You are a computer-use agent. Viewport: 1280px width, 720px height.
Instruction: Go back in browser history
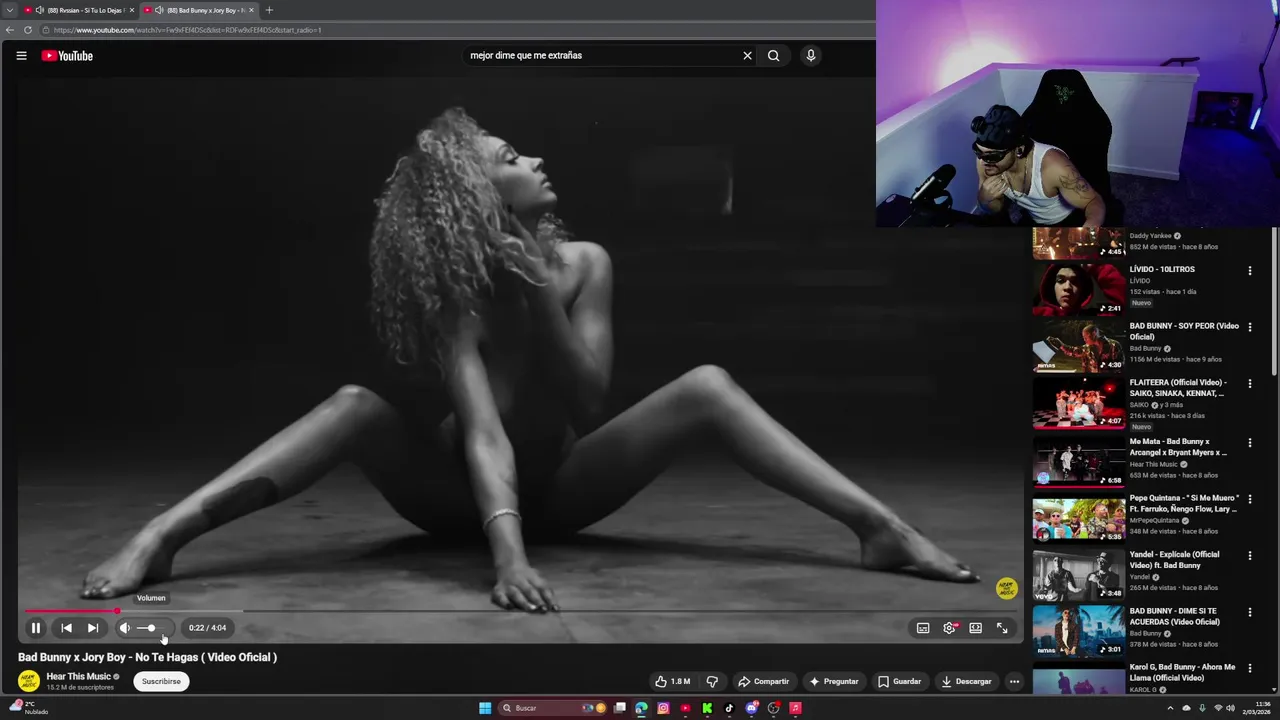(x=10, y=30)
